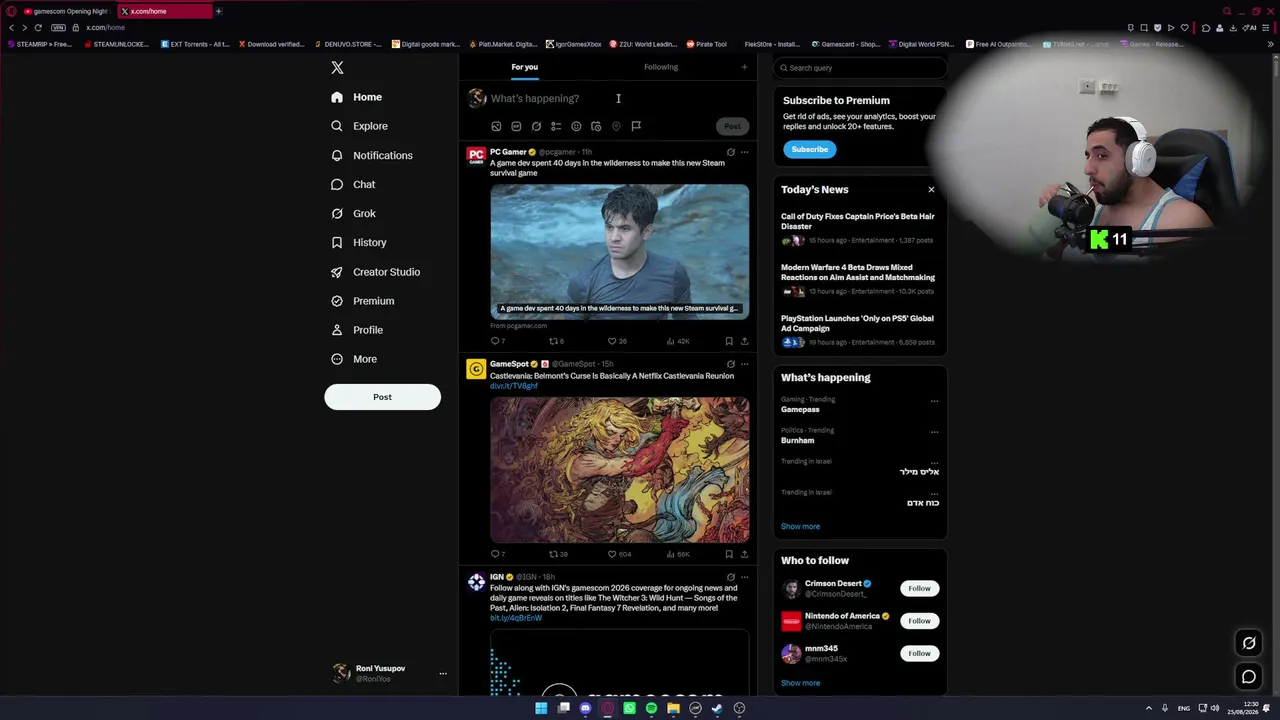
Task: Click the What's happening post field
Action: point(620,98)
